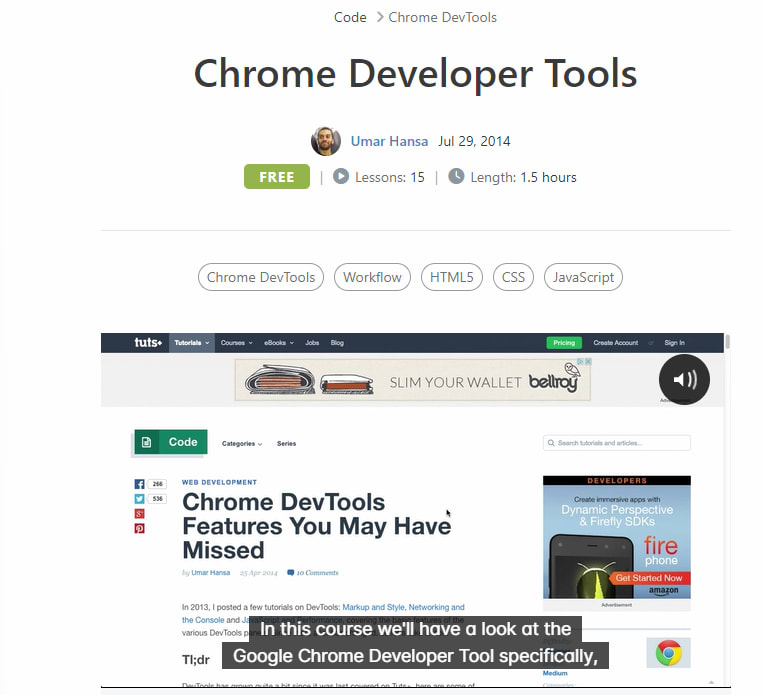Click the article title Chrome DevTools Features

click(x=317, y=526)
